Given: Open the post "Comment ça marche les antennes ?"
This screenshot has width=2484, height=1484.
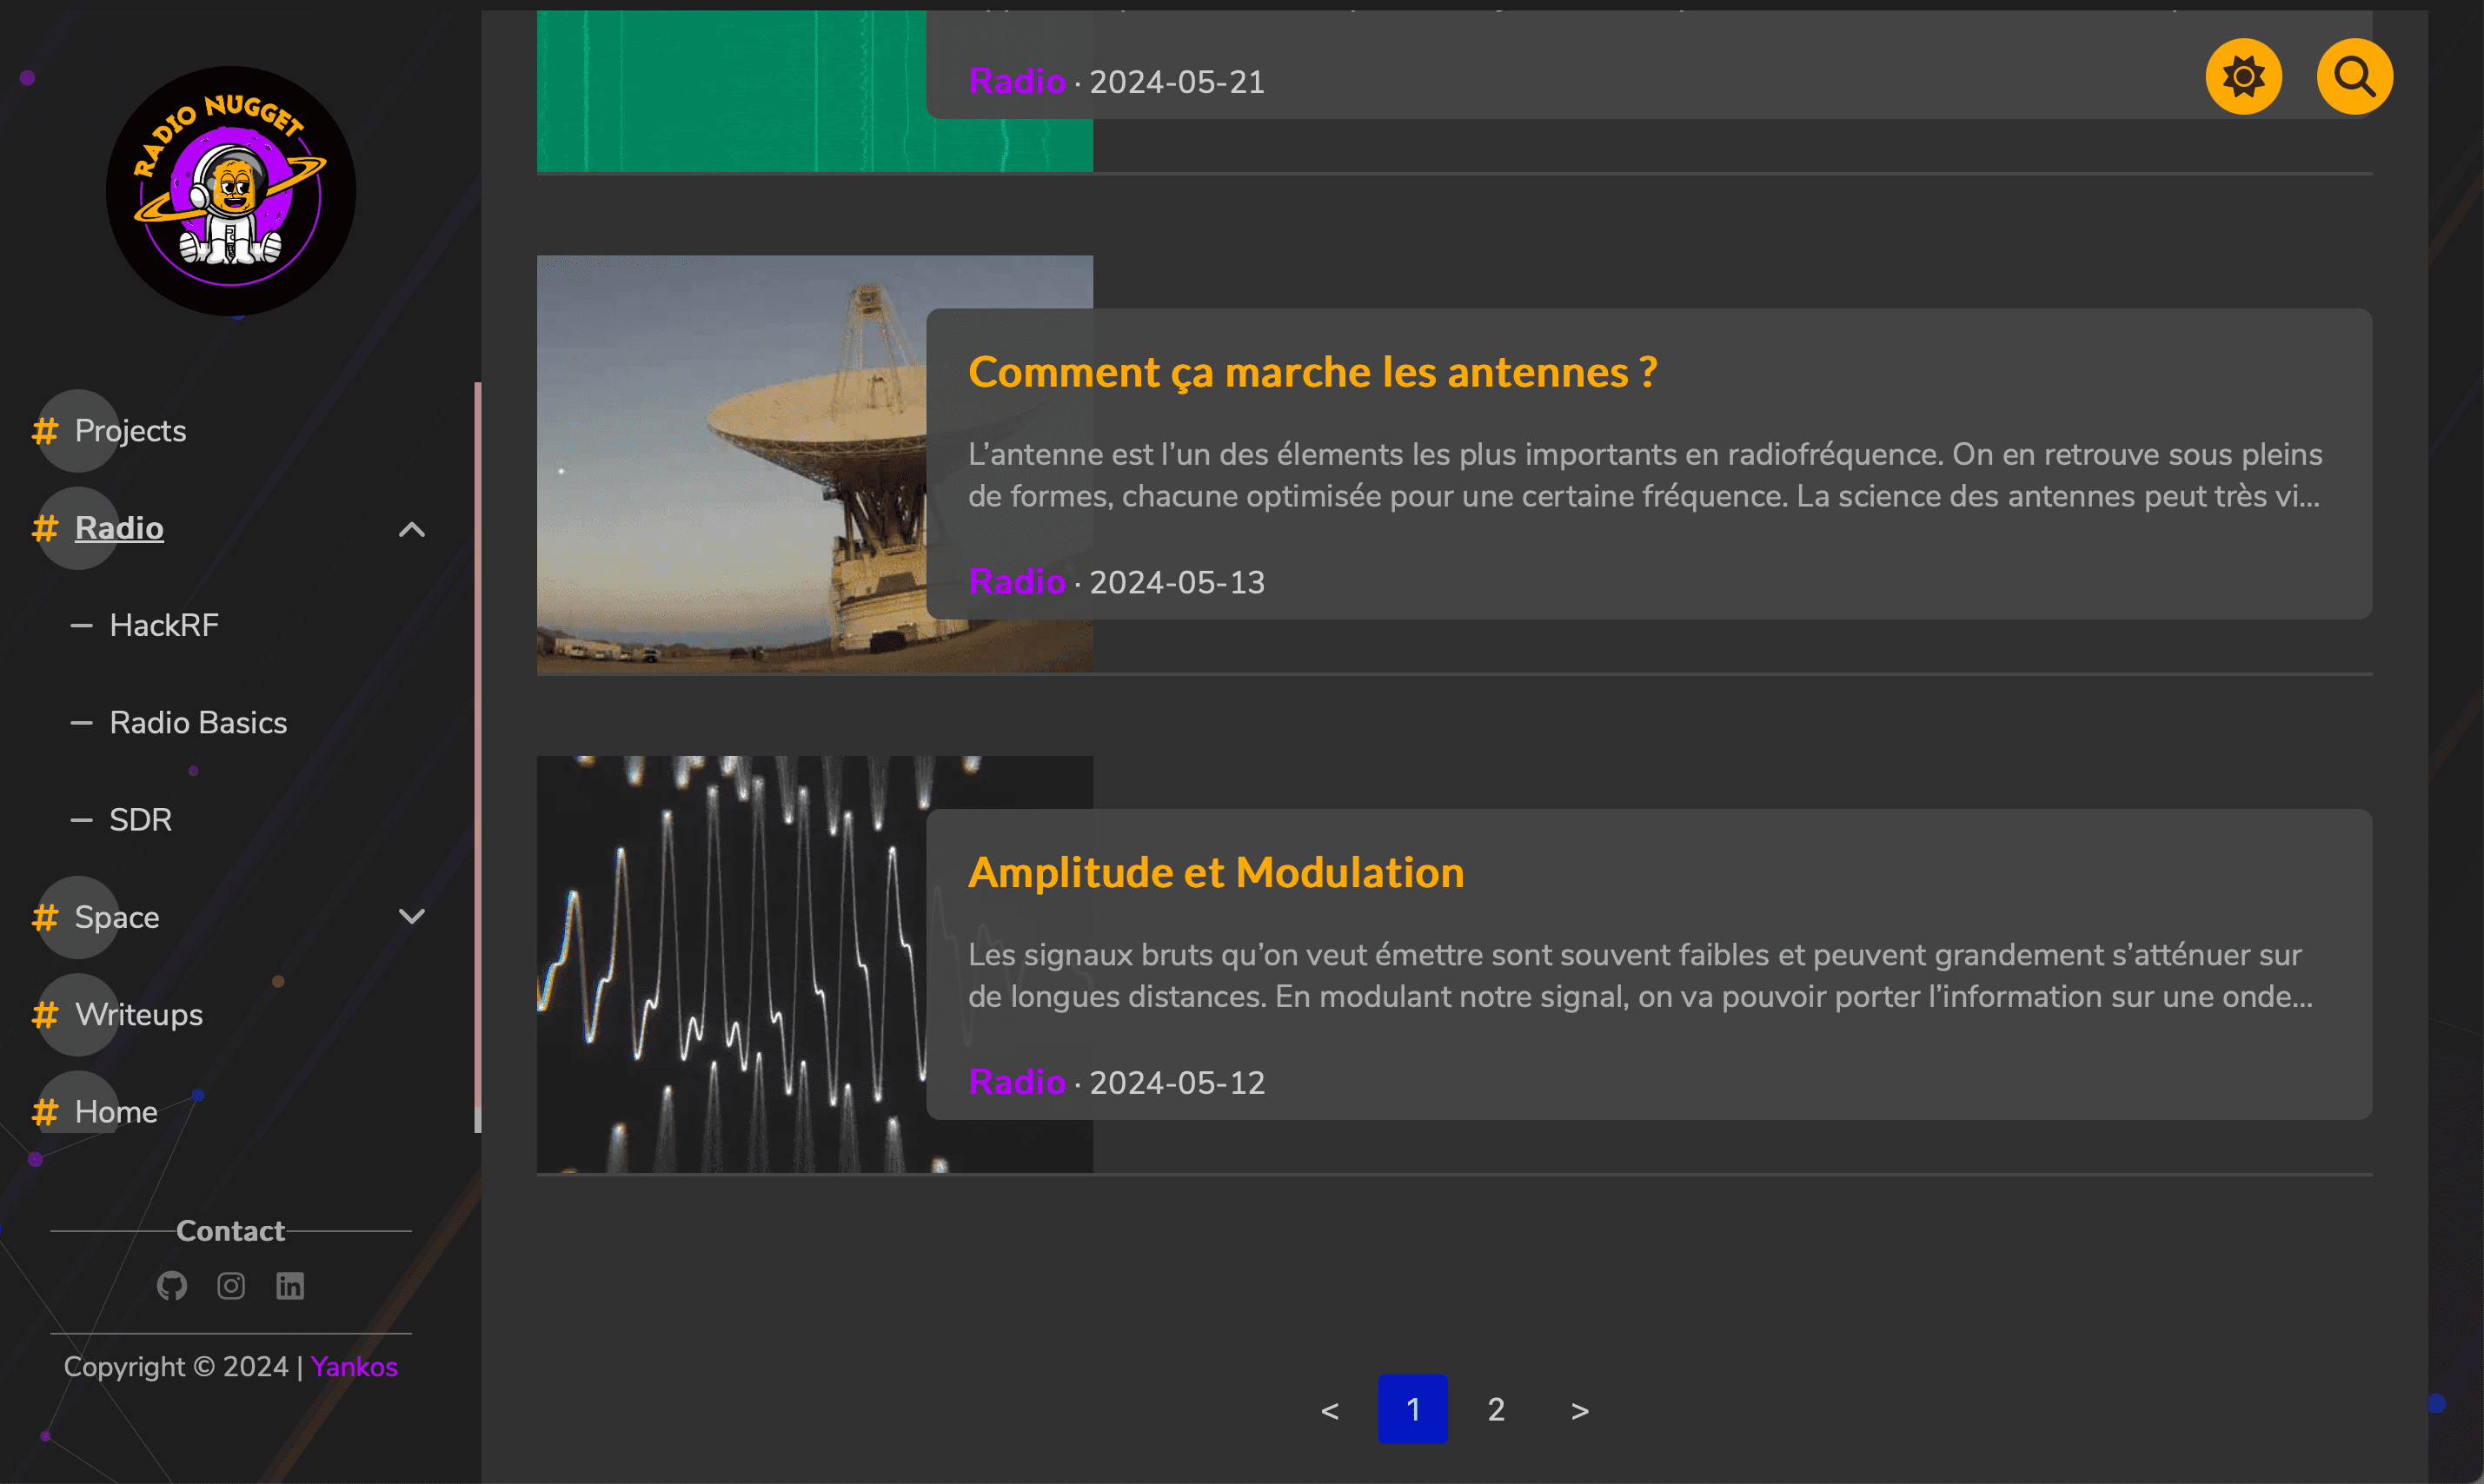Looking at the screenshot, I should pos(1312,371).
